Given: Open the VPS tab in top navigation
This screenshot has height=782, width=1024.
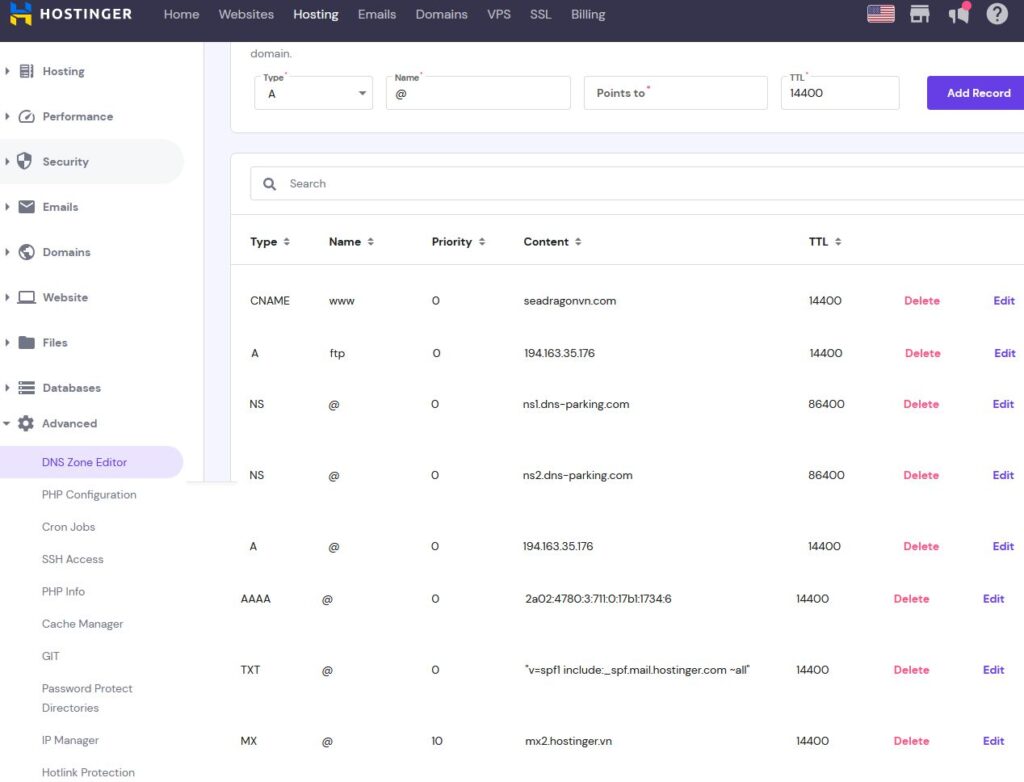Looking at the screenshot, I should 498,14.
